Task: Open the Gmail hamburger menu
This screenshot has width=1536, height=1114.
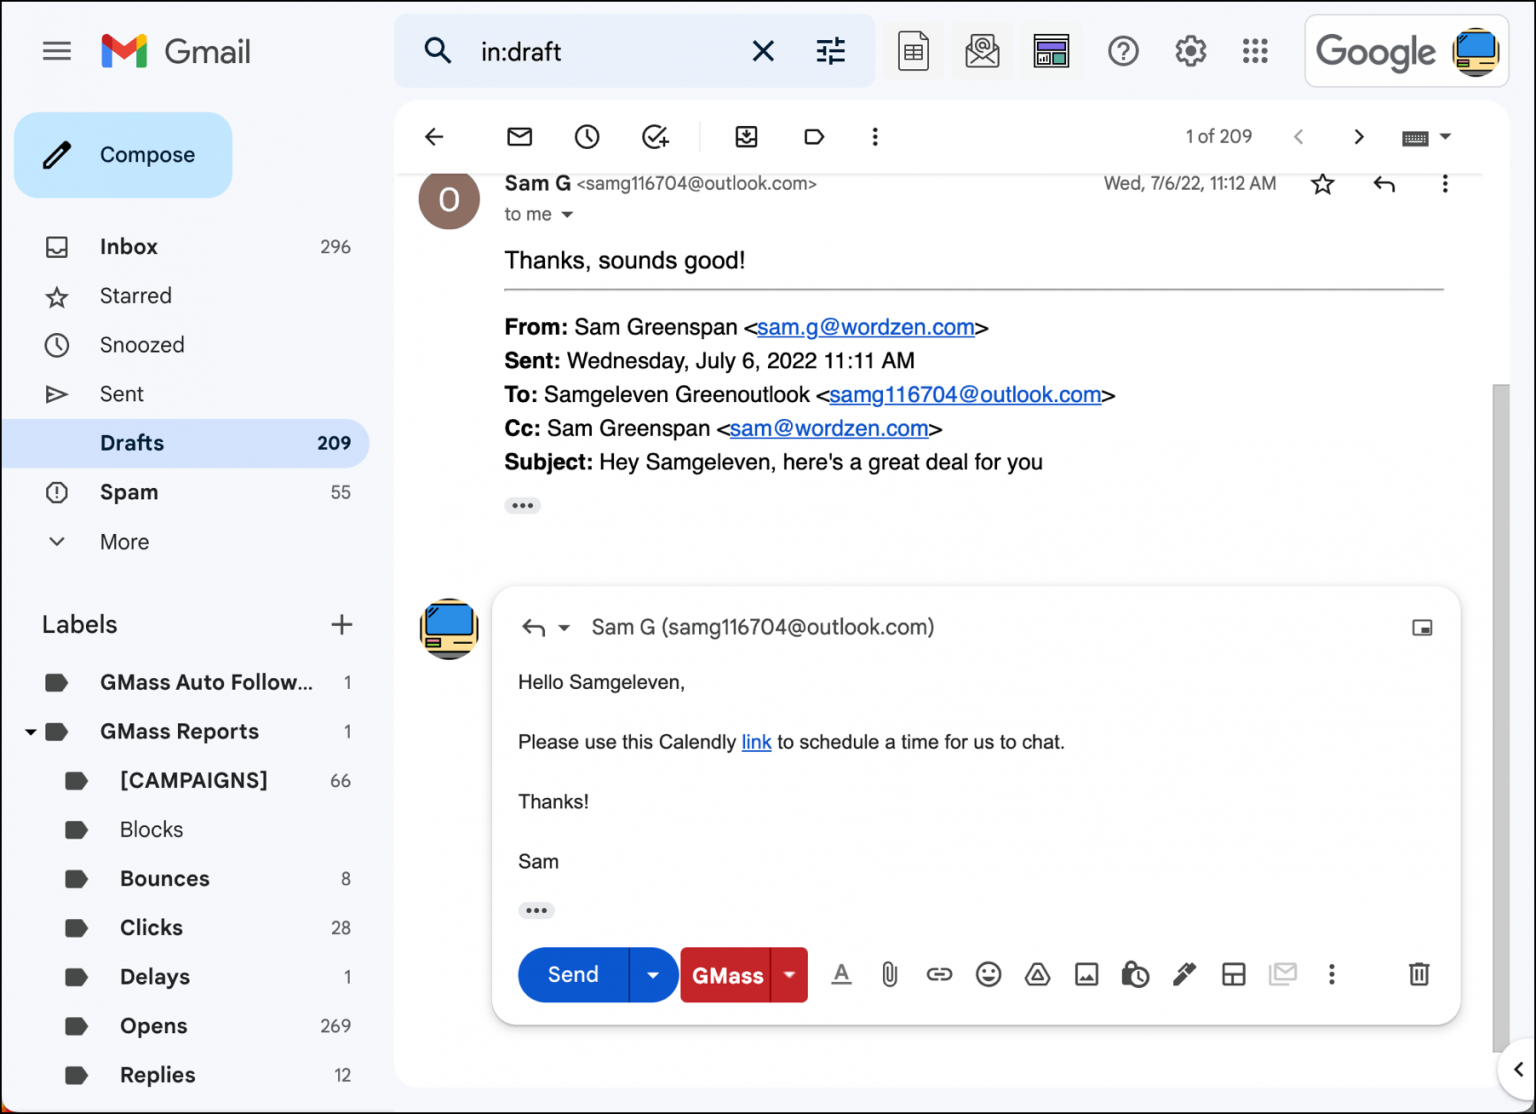Action: pos(57,51)
